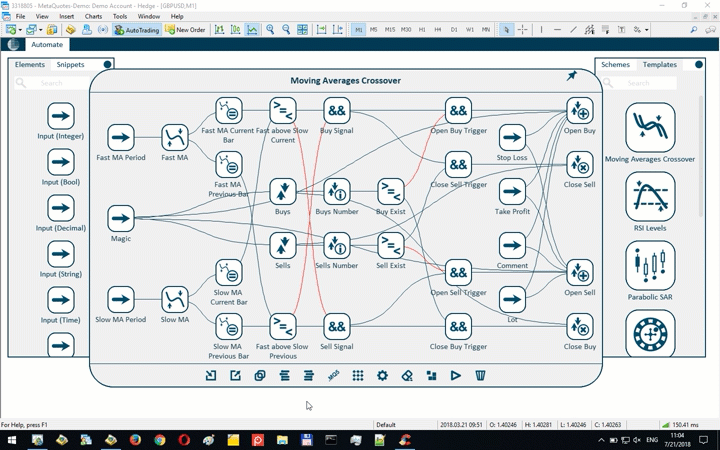Click the Buys Number node
720x450 pixels.
(337, 191)
